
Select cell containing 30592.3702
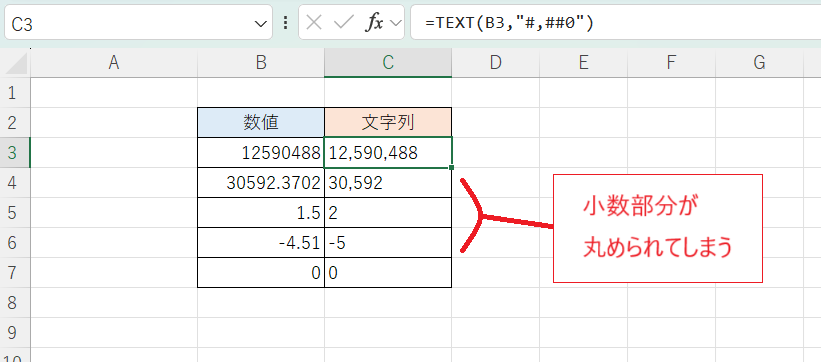click(x=261, y=182)
